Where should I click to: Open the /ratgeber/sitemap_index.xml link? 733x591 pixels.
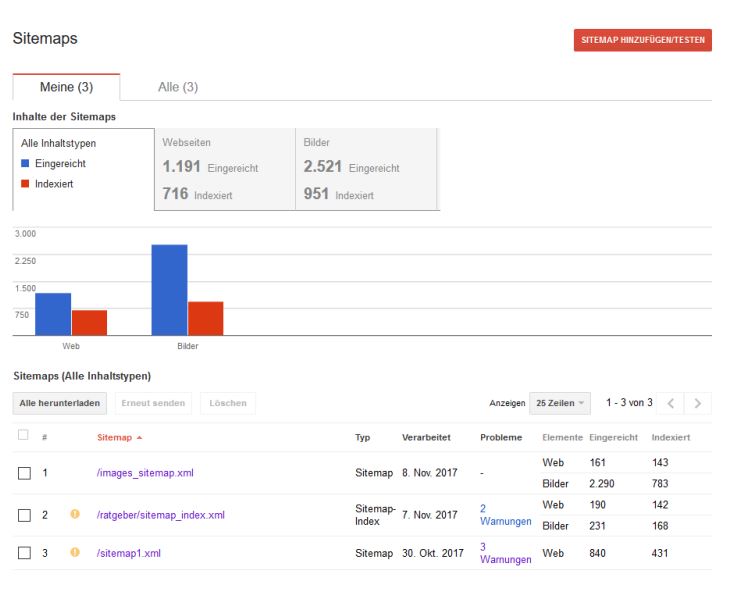(x=160, y=515)
